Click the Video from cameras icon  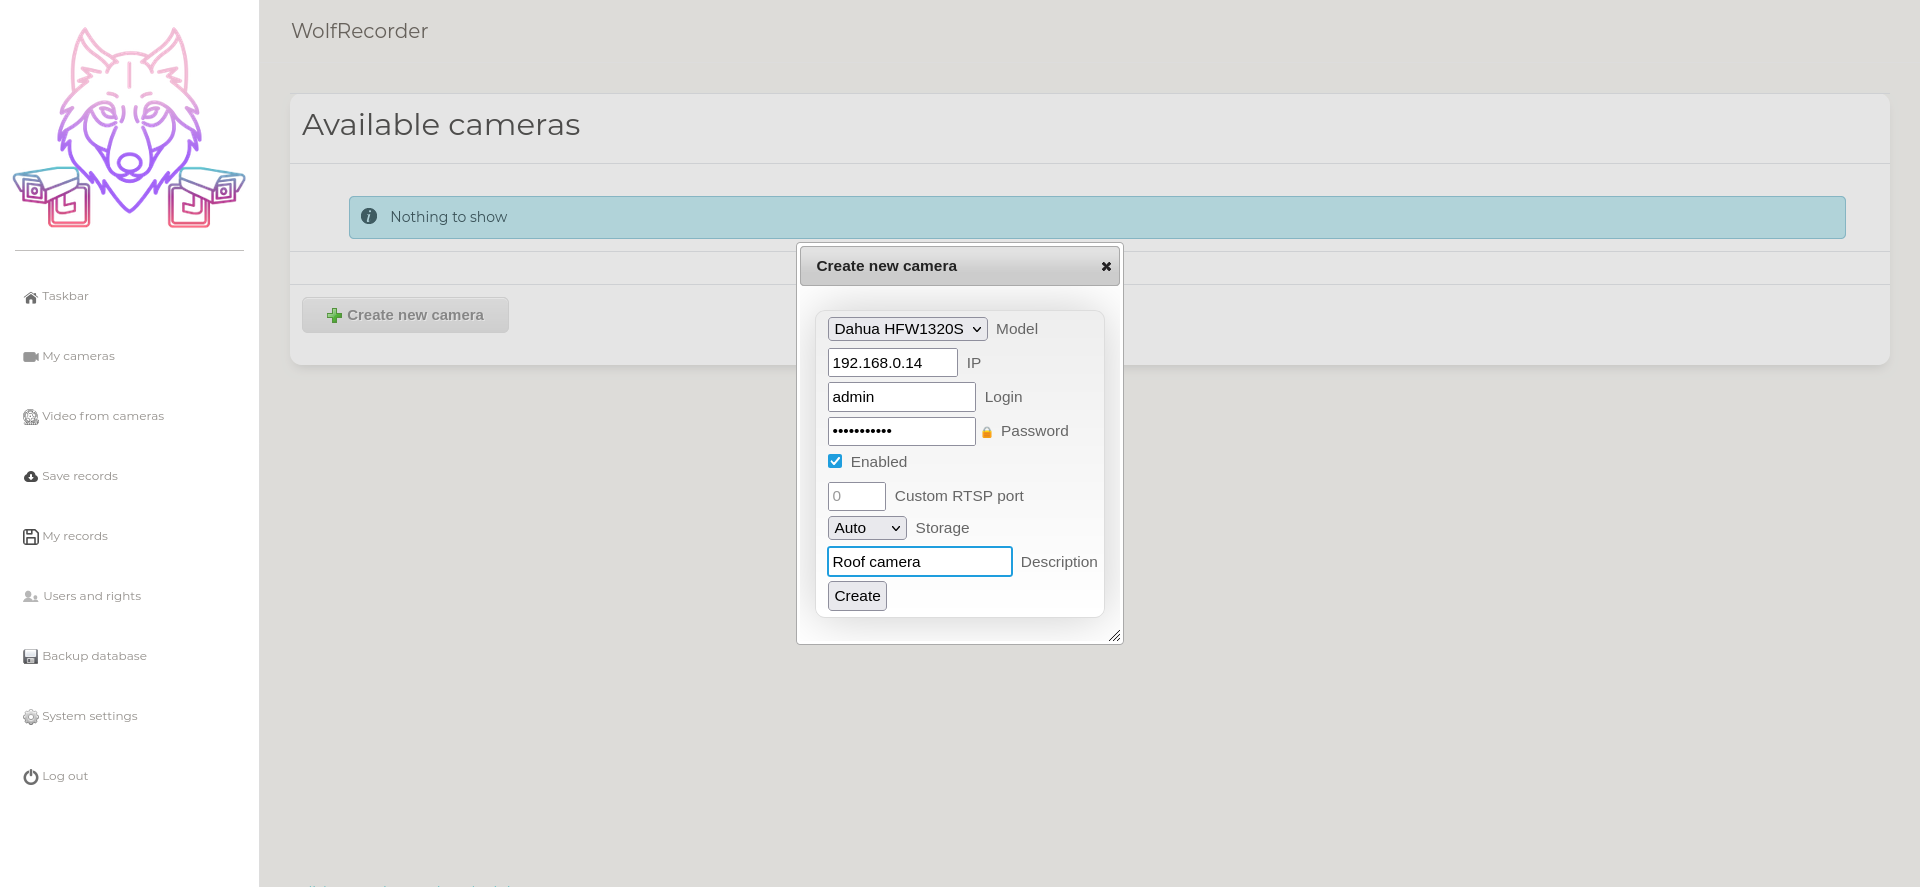30,417
